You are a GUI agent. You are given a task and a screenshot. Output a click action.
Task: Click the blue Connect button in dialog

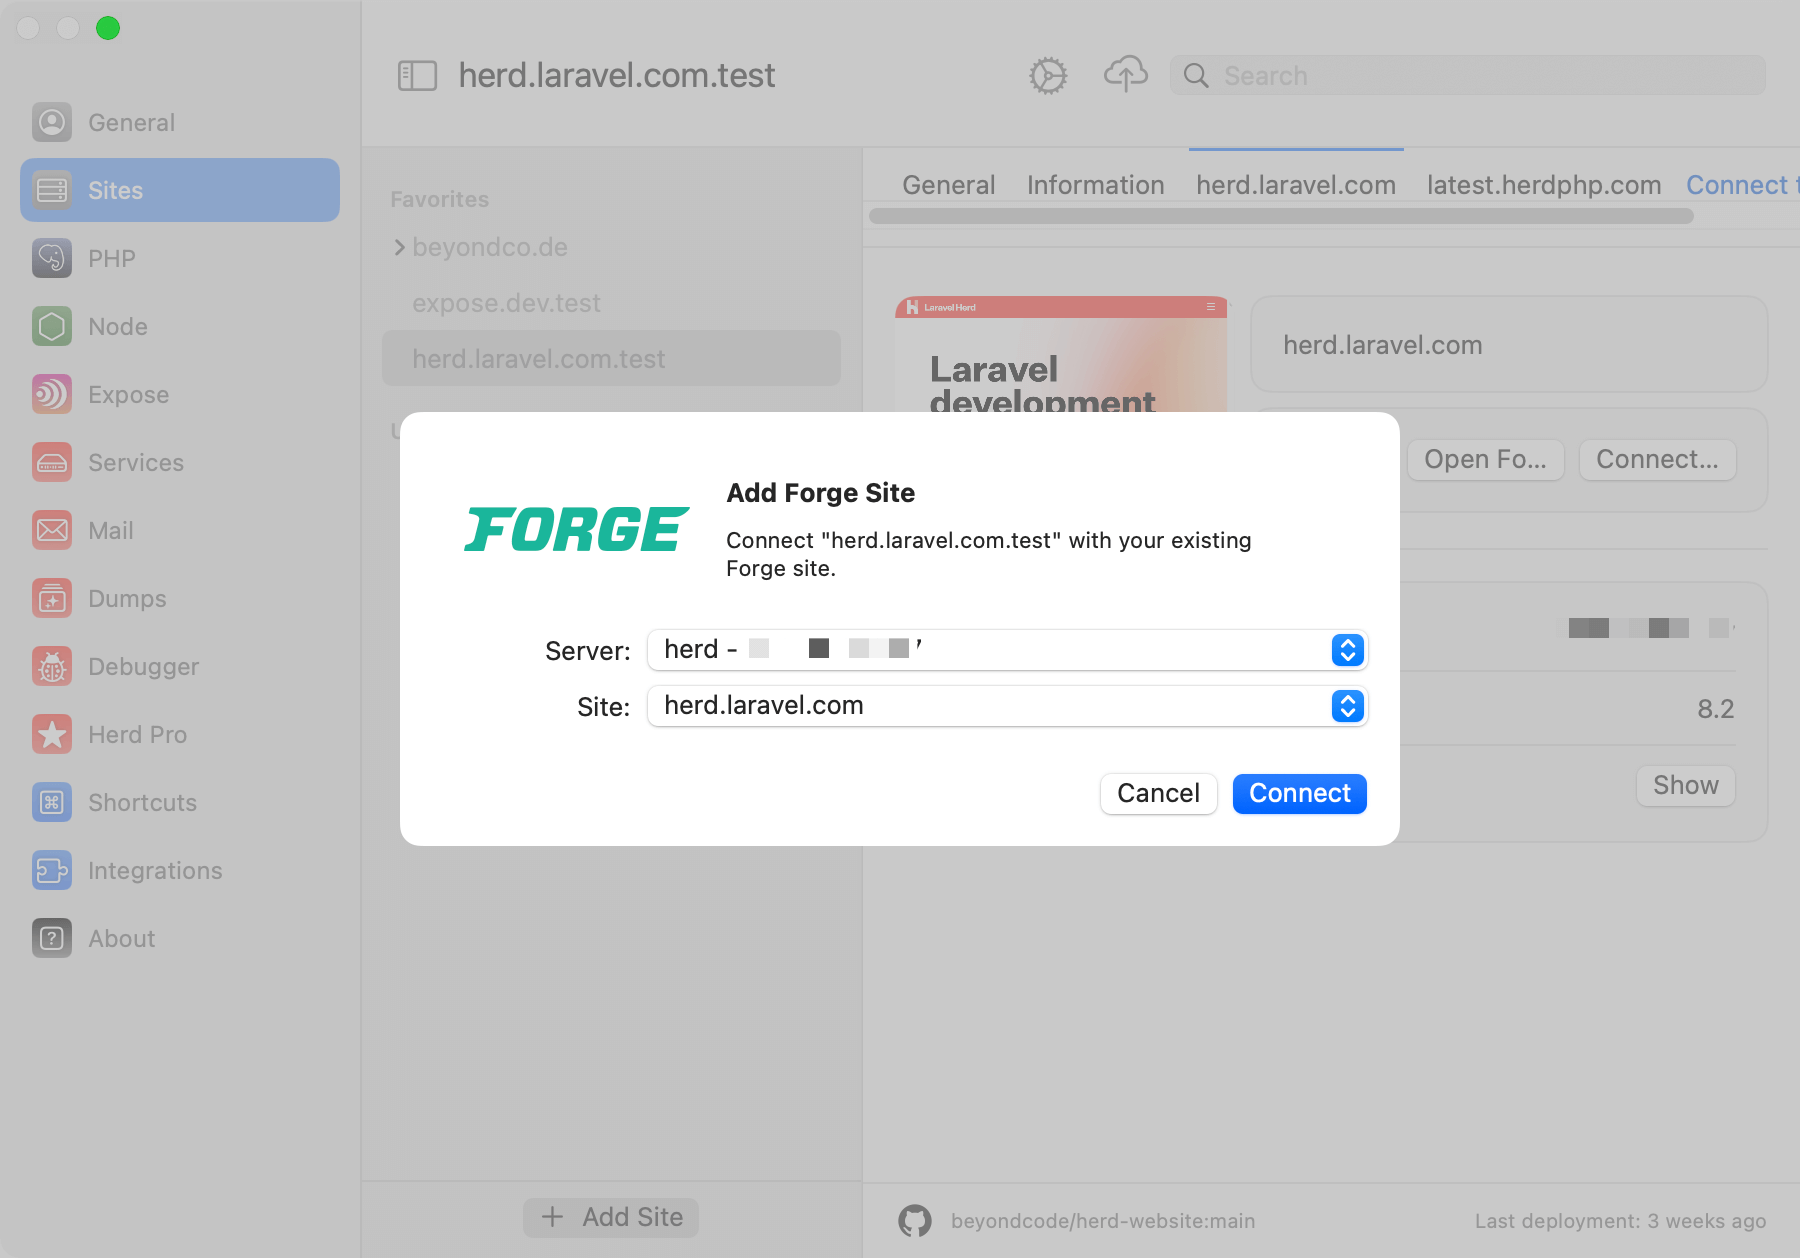1299,793
